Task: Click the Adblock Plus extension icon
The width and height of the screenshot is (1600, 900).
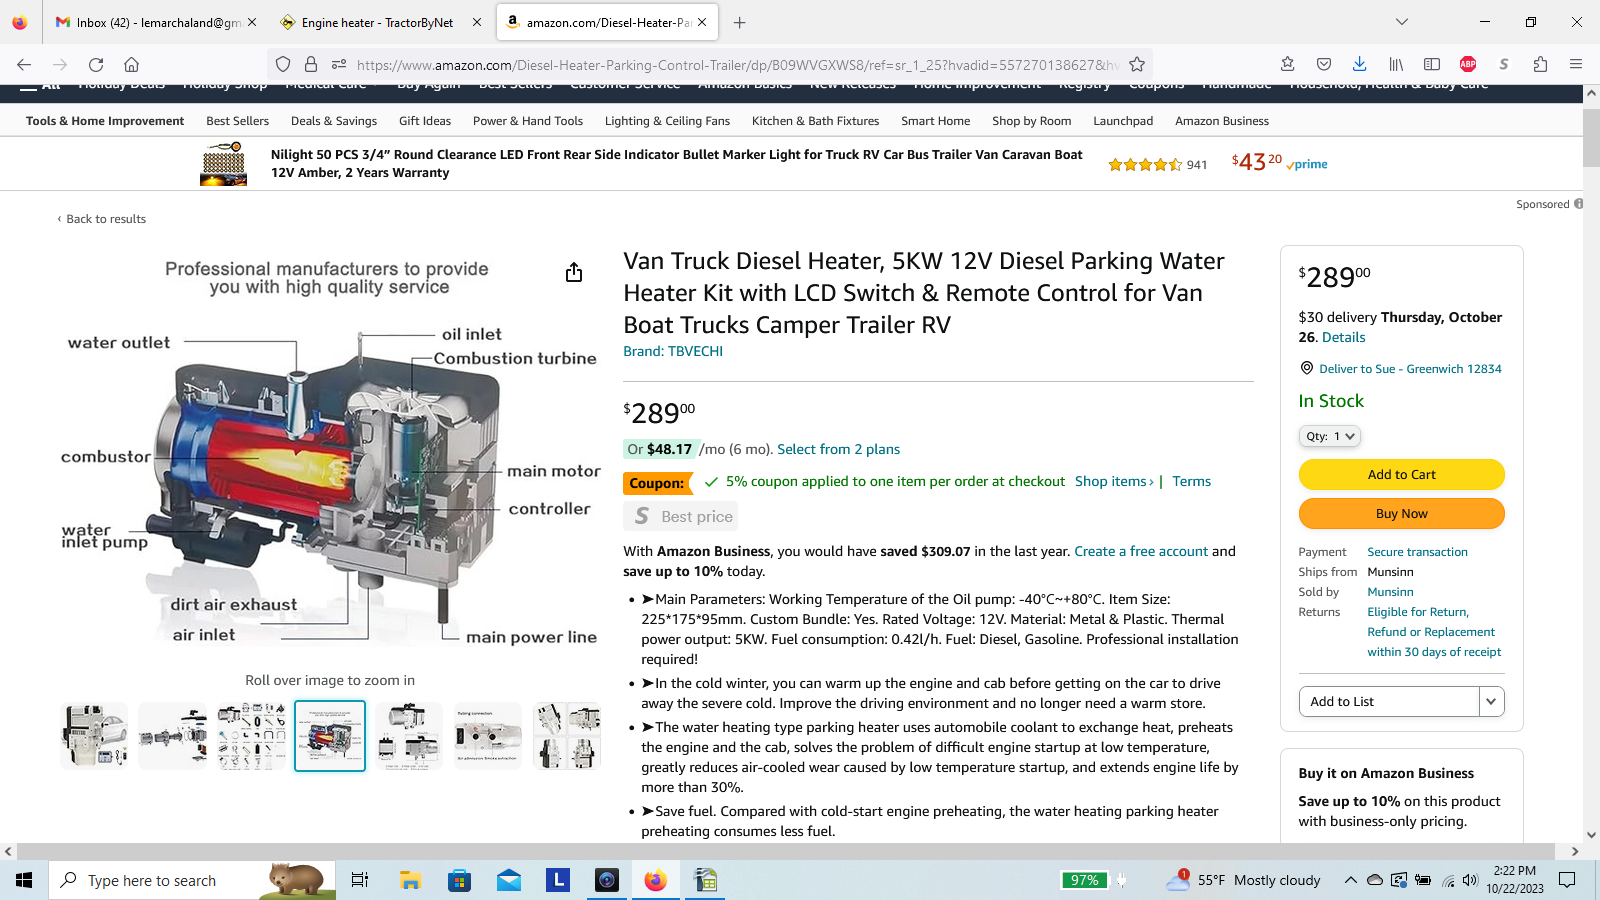Action: pos(1468,64)
